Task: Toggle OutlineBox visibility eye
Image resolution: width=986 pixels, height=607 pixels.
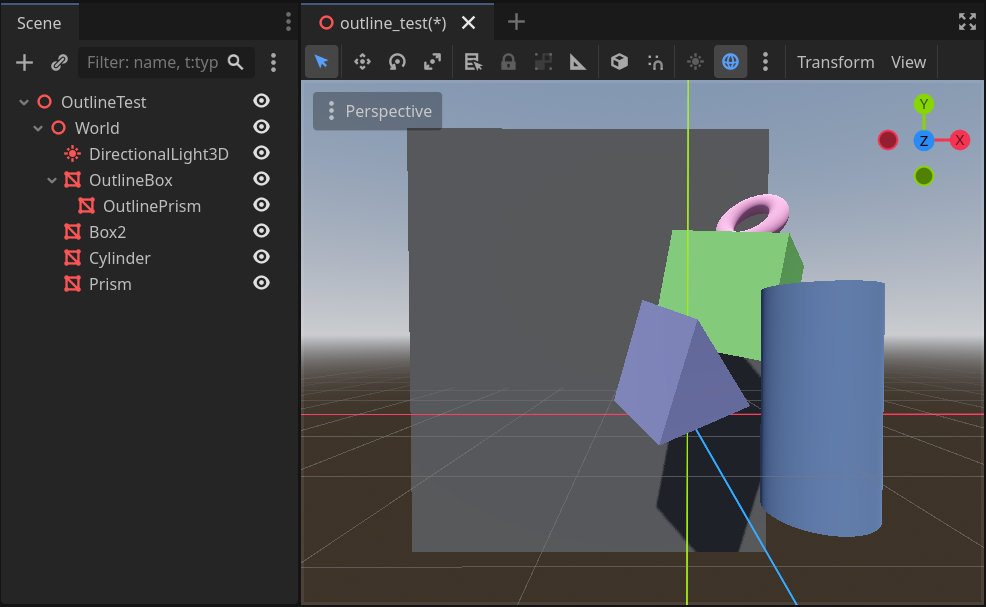Action: pyautogui.click(x=262, y=179)
